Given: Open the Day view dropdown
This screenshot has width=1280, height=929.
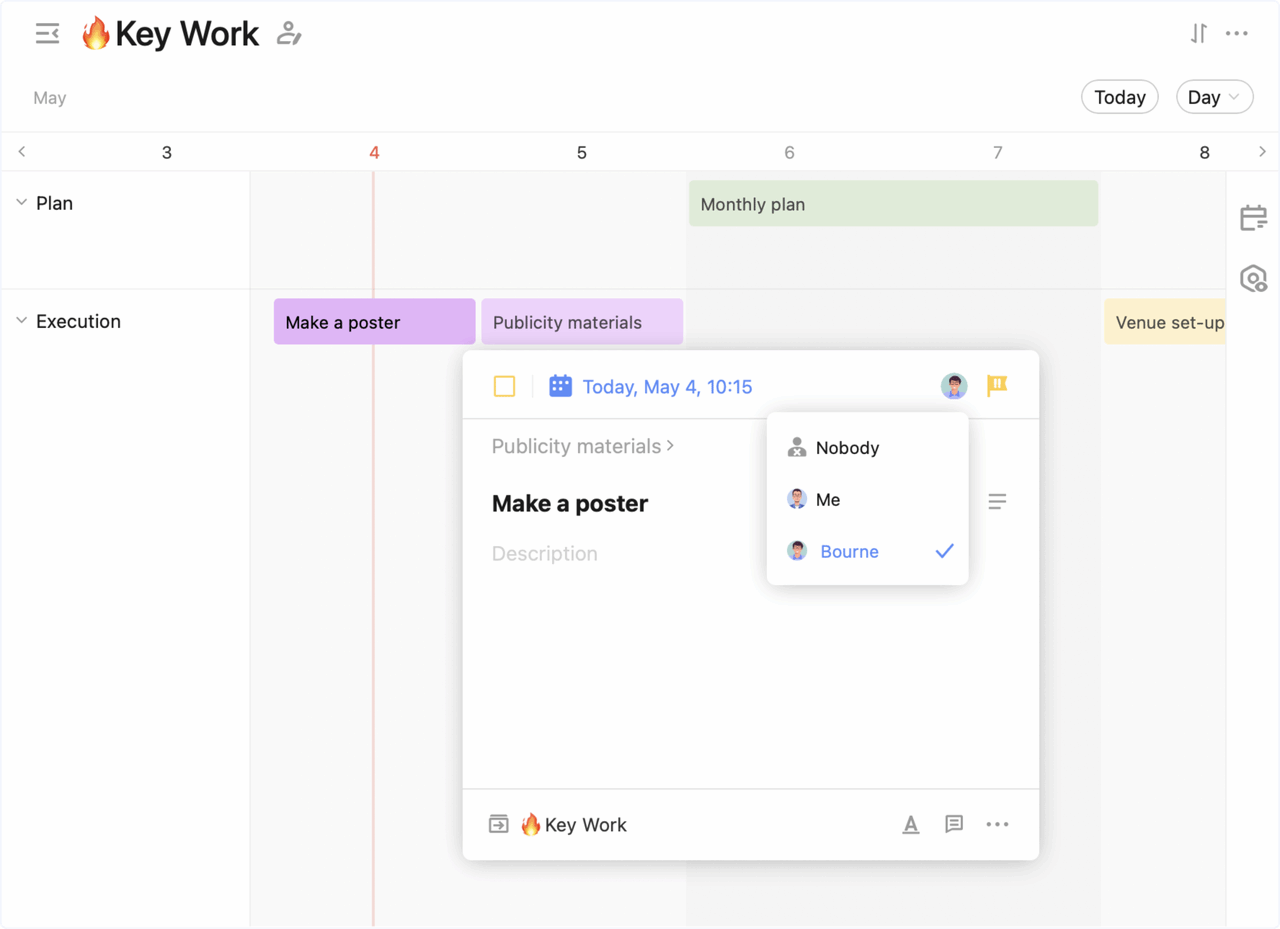Looking at the screenshot, I should point(1214,97).
